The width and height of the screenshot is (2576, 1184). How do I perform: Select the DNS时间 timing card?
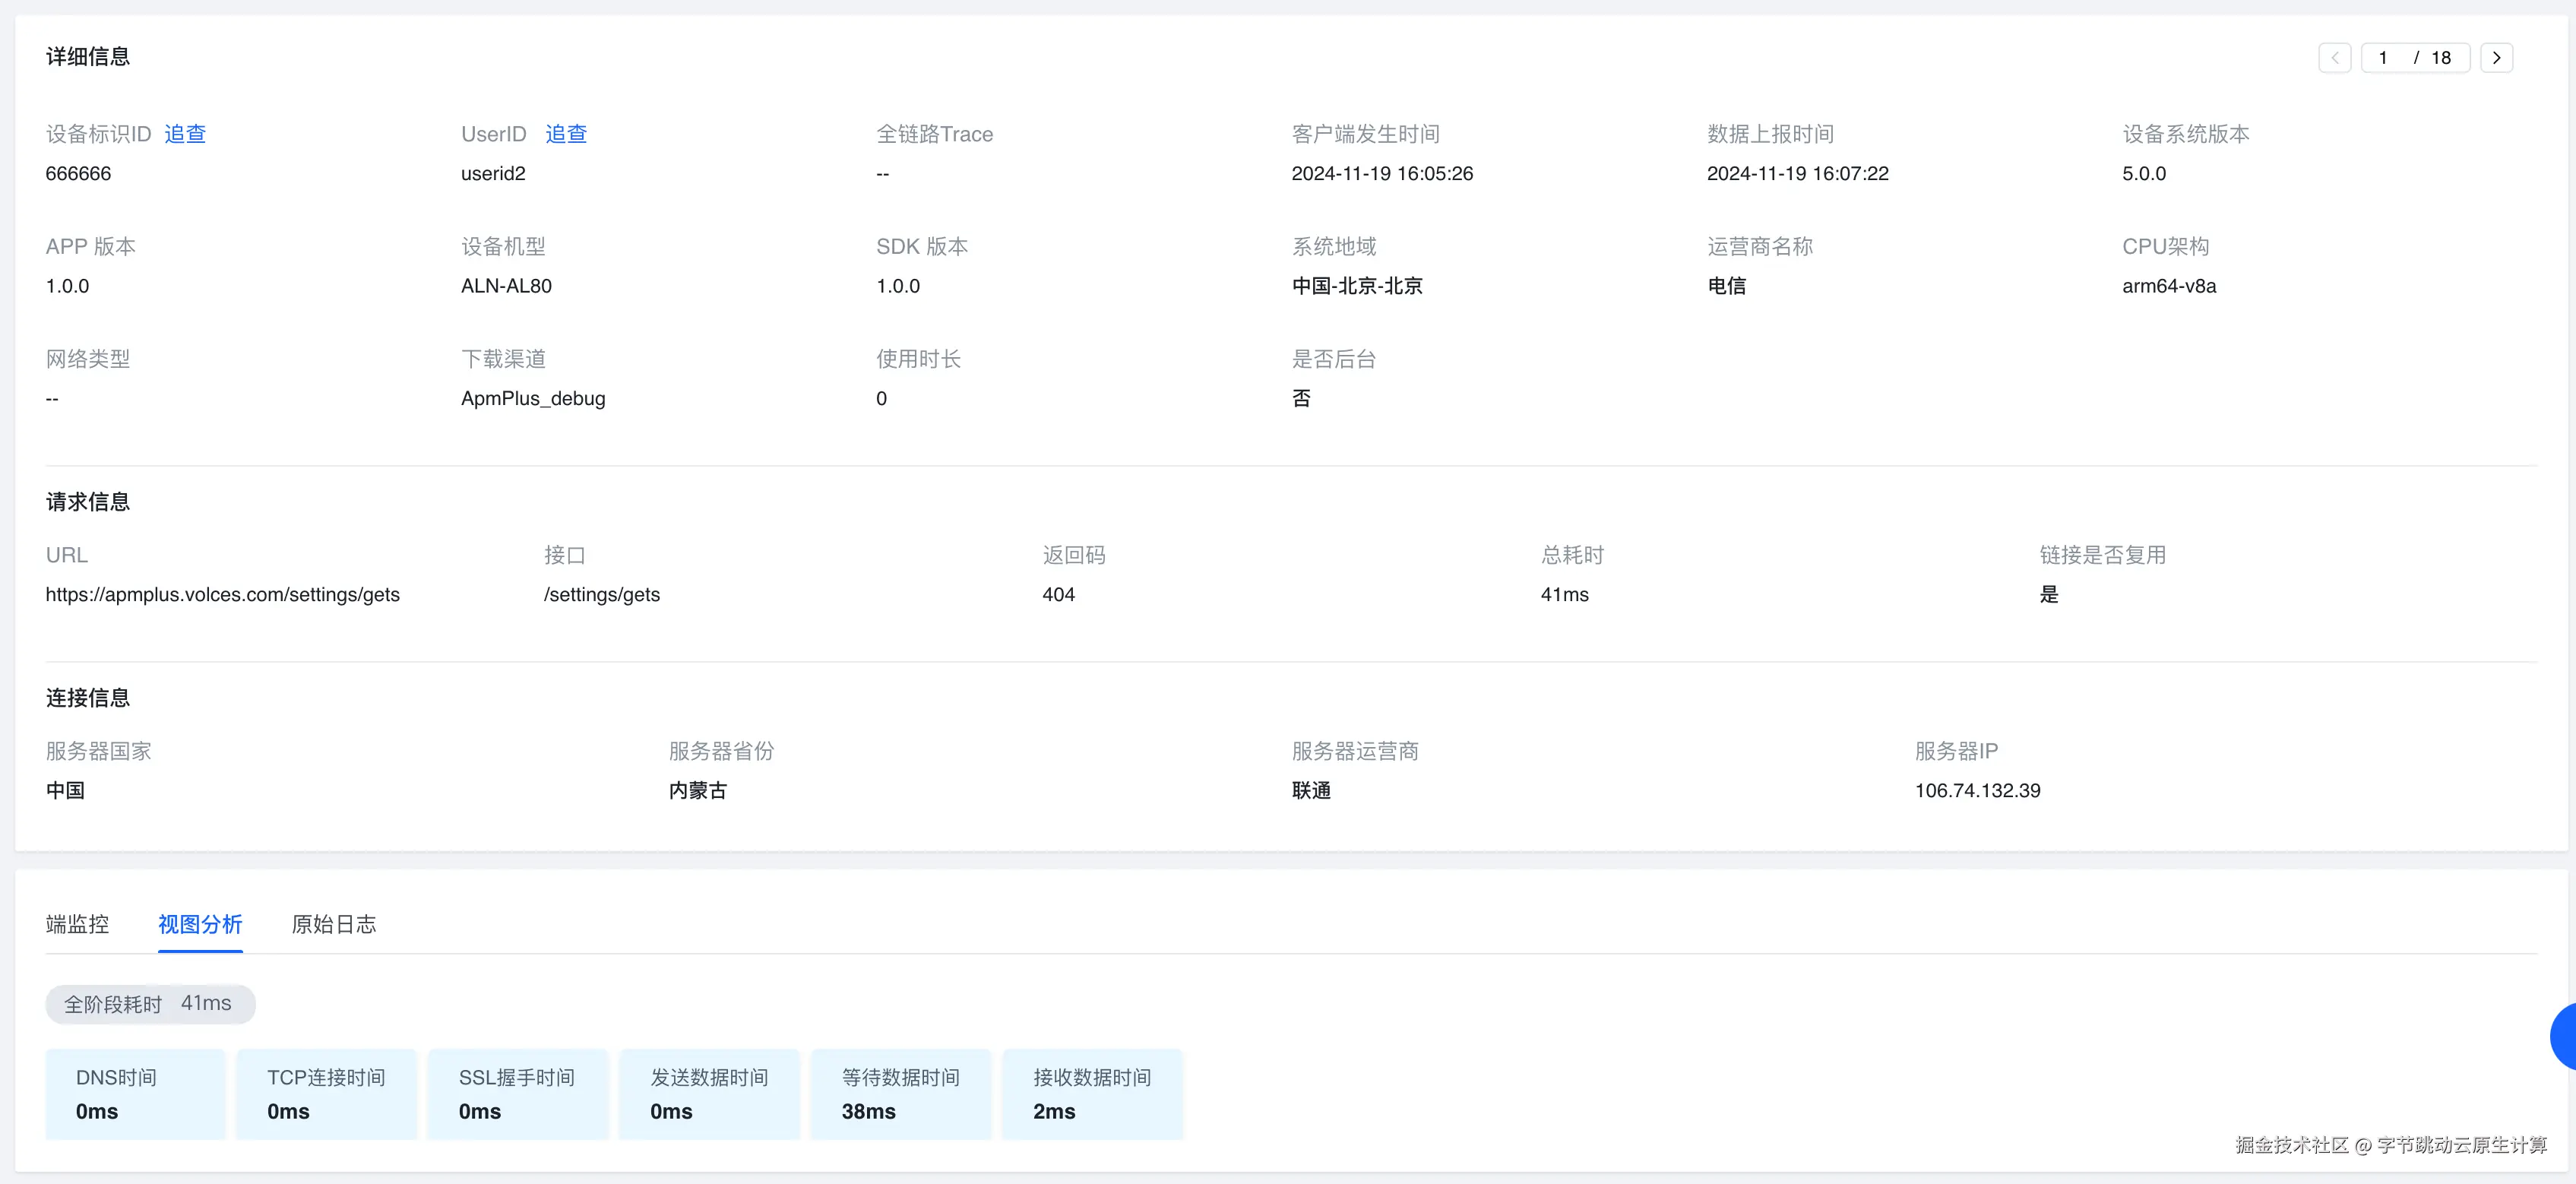(135, 1094)
